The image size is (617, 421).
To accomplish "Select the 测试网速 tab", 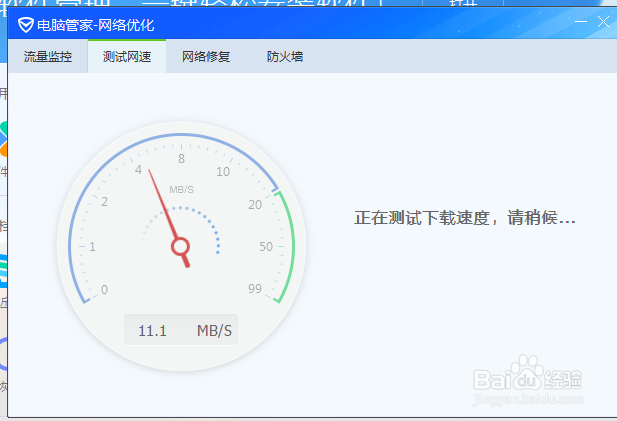I will coord(127,57).
